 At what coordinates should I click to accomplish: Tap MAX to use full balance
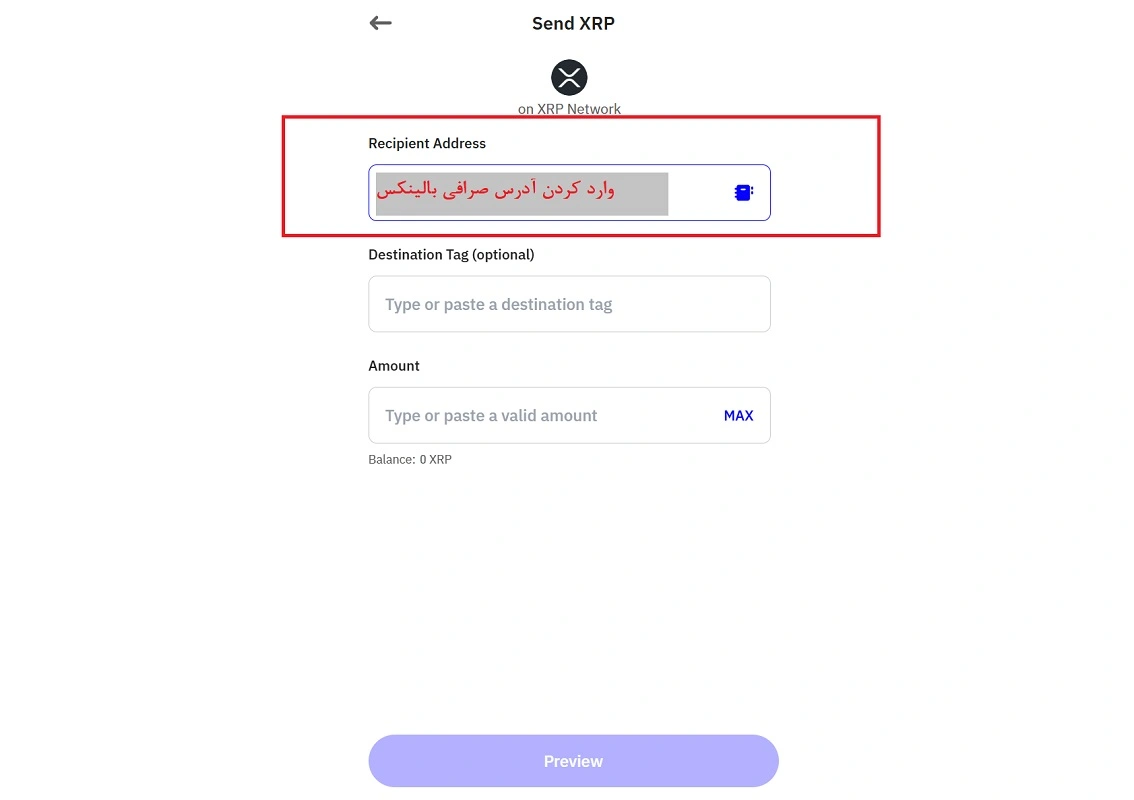[x=738, y=416]
